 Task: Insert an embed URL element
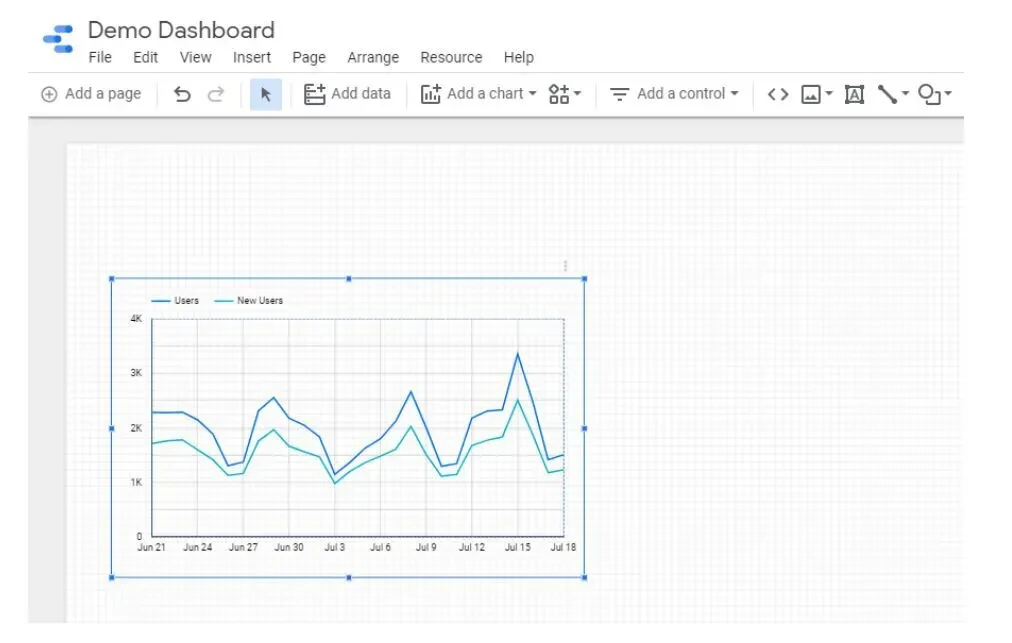[778, 93]
